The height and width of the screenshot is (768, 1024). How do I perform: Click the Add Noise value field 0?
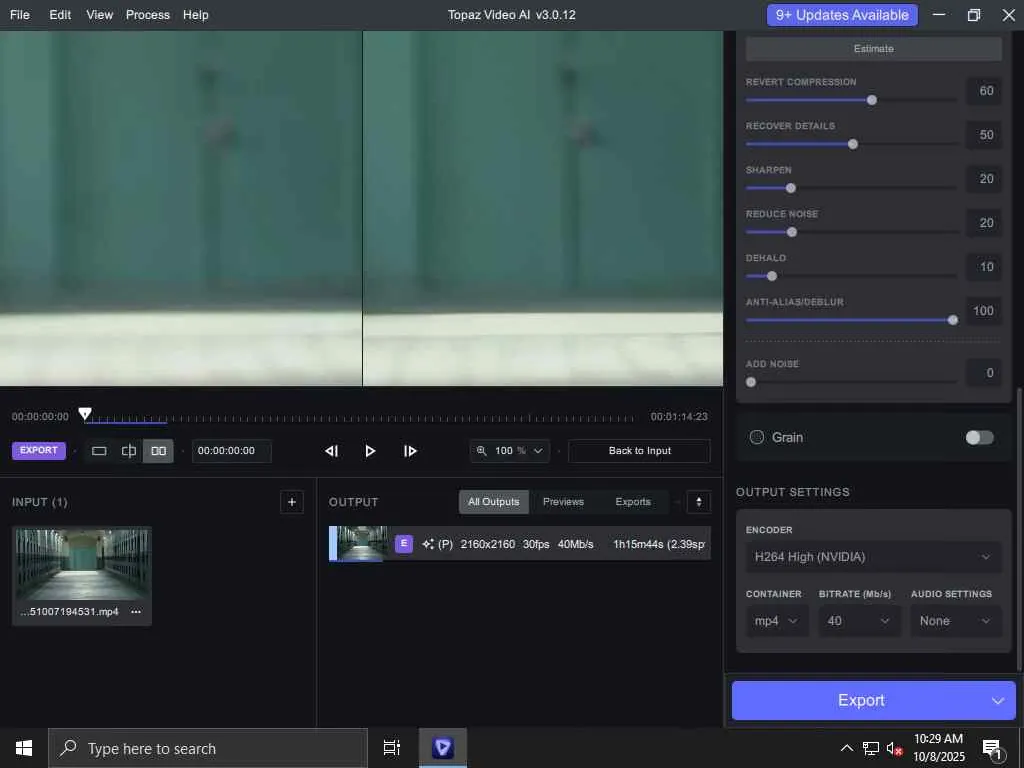[984, 373]
